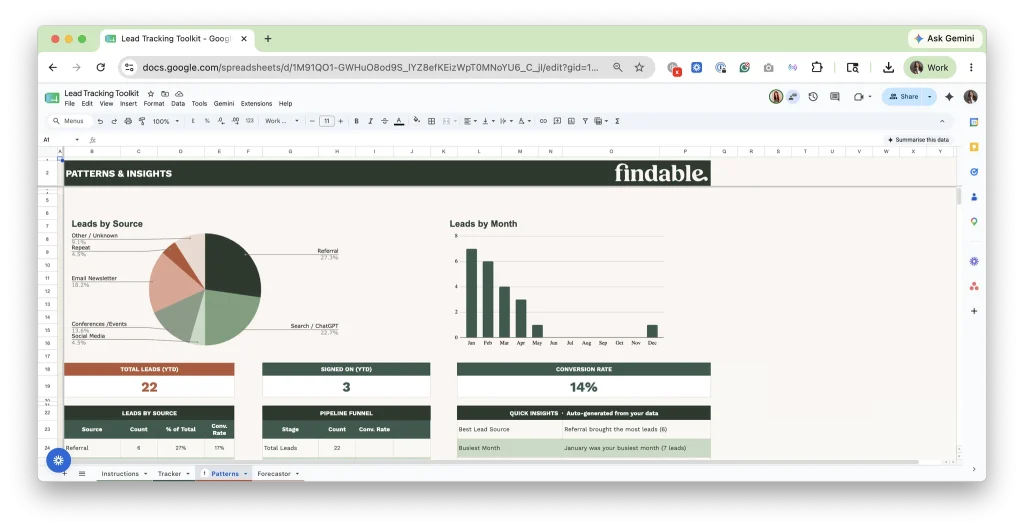Screen dimensions: 1024x531
Task: Open the 123 more formats menu
Action: pos(249,121)
